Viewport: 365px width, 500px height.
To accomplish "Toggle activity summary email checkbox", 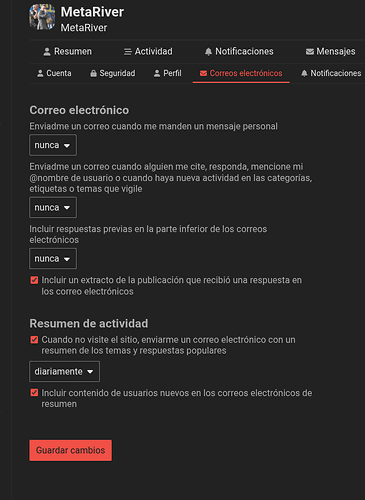I will [34, 340].
